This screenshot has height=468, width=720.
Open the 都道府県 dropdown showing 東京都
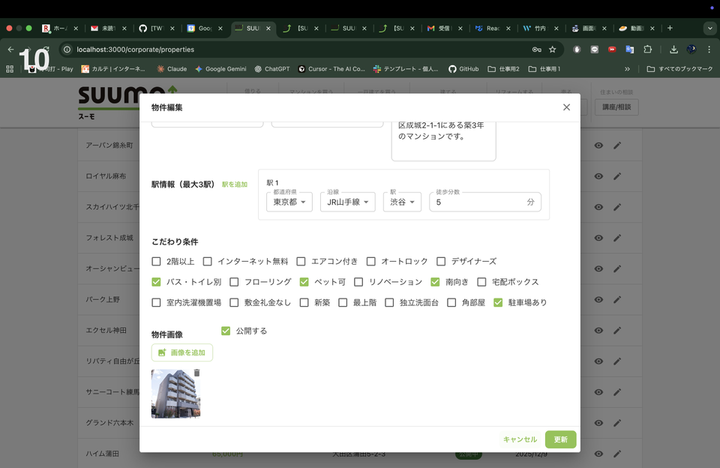tap(289, 202)
